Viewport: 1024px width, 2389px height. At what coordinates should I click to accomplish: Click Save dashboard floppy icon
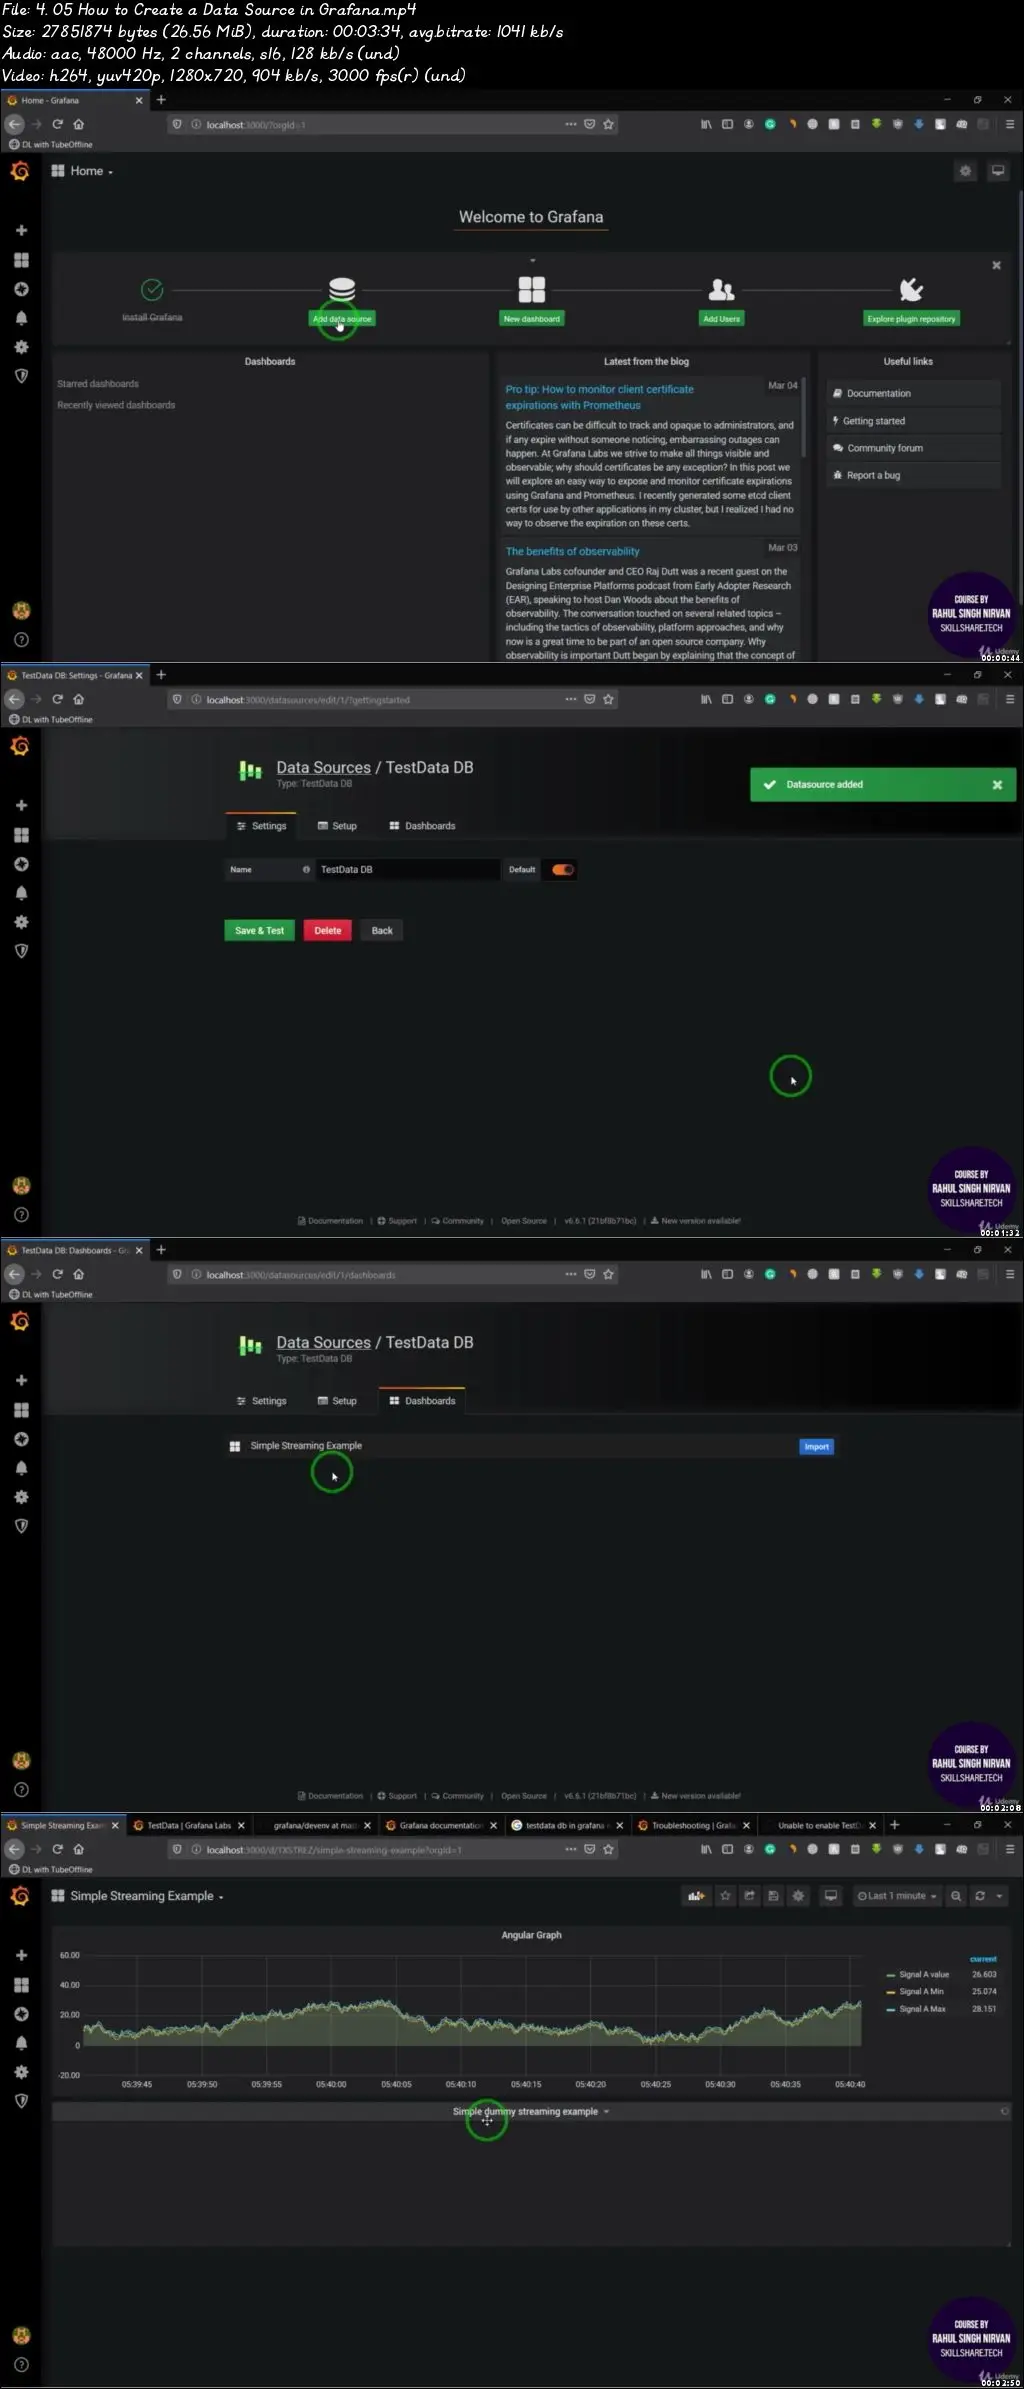click(774, 1896)
